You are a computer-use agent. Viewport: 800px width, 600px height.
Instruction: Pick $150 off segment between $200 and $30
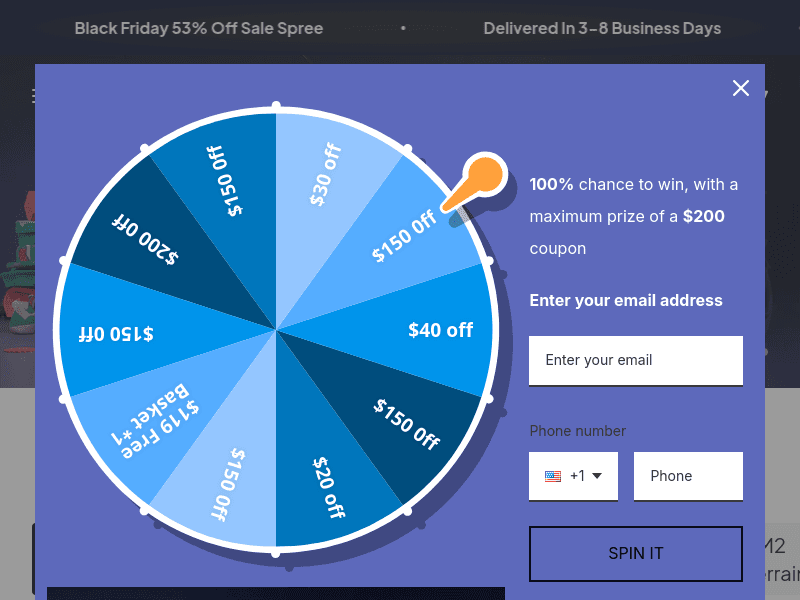tap(226, 180)
